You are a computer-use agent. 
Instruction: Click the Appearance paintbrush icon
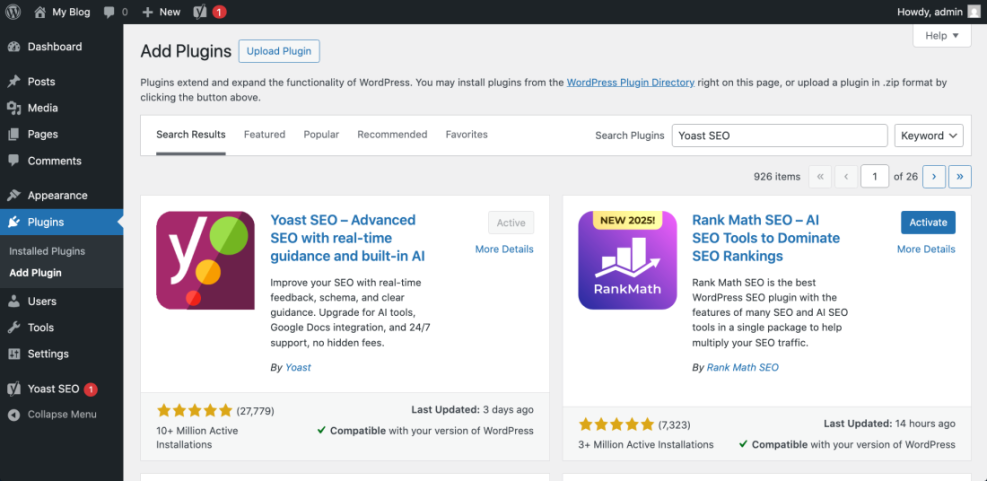pyautogui.click(x=14, y=195)
